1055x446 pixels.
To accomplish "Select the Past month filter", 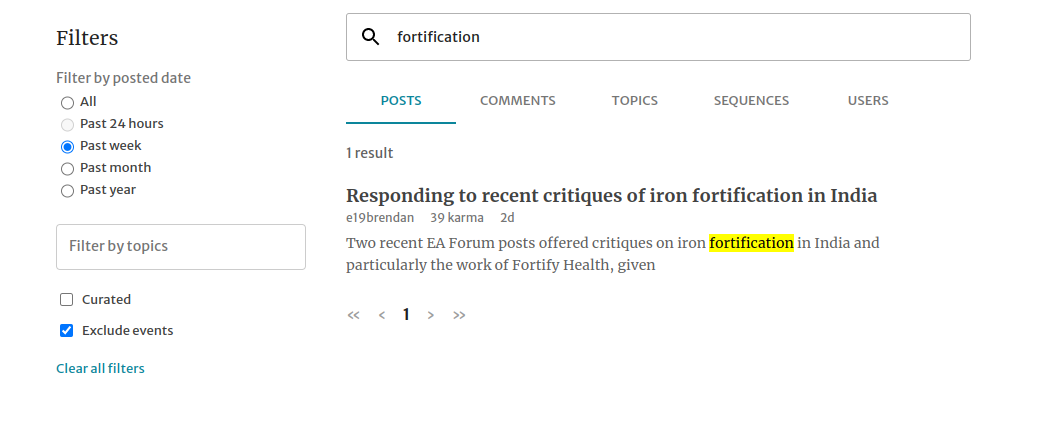I will click(67, 168).
